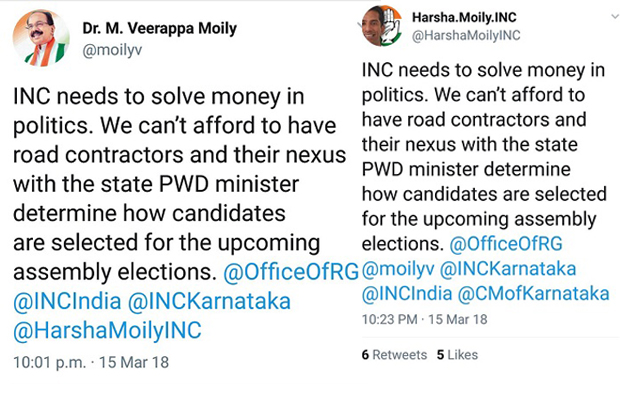Open the @CMofKarnataka mention
Screen dimensions: 620x400
click(x=533, y=293)
